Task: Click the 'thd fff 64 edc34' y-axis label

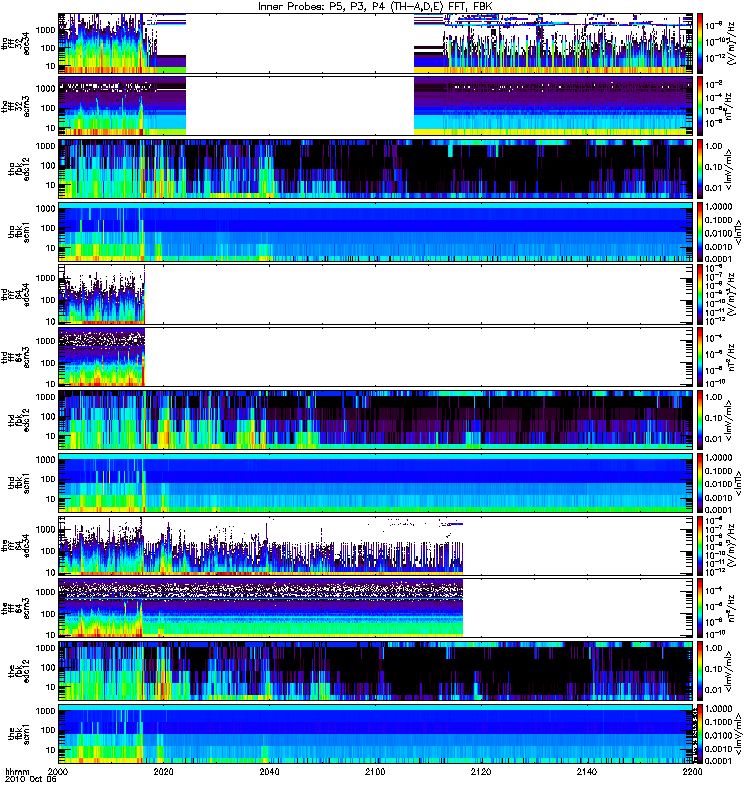Action: click(15, 294)
